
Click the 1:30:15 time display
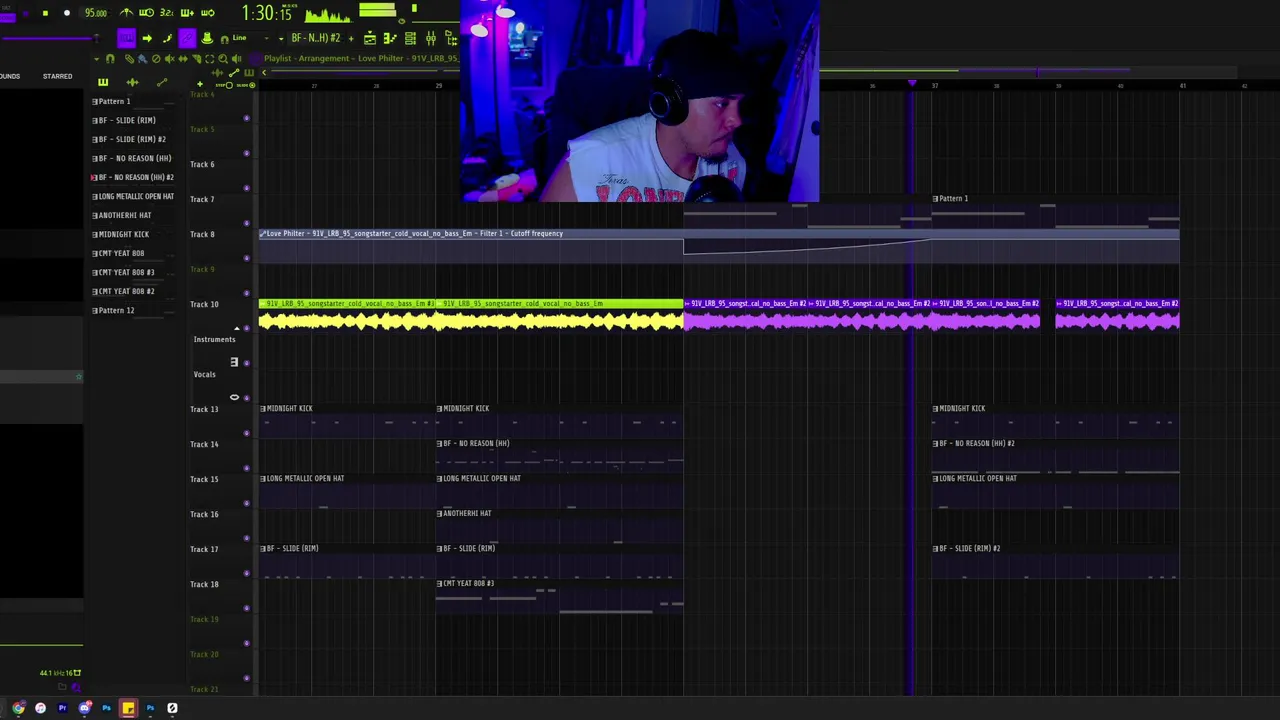coord(268,13)
